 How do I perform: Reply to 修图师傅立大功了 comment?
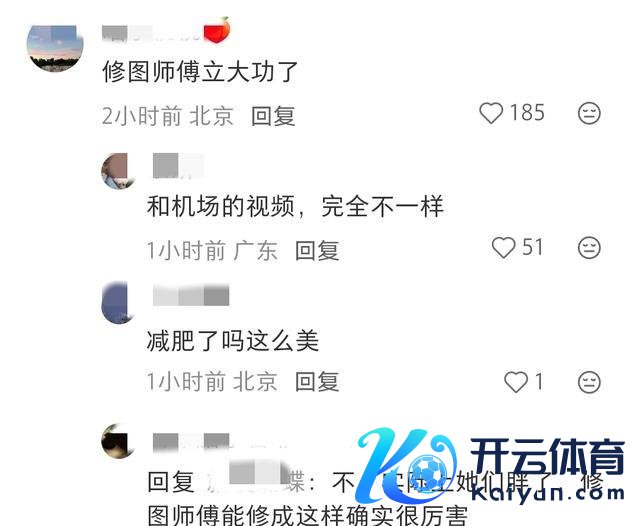(x=273, y=116)
